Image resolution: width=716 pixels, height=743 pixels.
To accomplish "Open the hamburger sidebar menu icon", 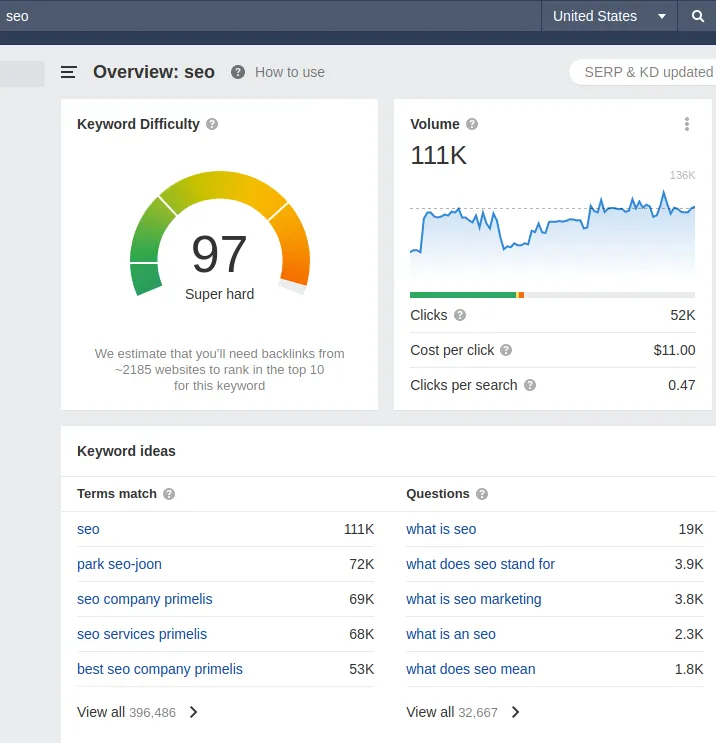I will click(69, 72).
